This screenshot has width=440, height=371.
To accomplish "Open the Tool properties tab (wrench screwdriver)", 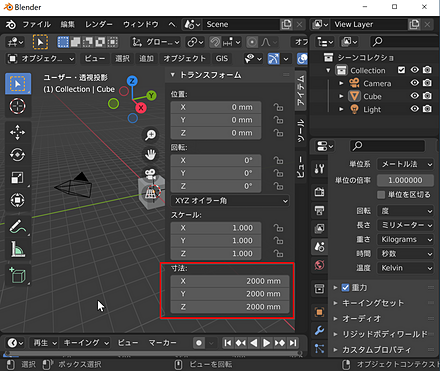I will pyautogui.click(x=319, y=169).
